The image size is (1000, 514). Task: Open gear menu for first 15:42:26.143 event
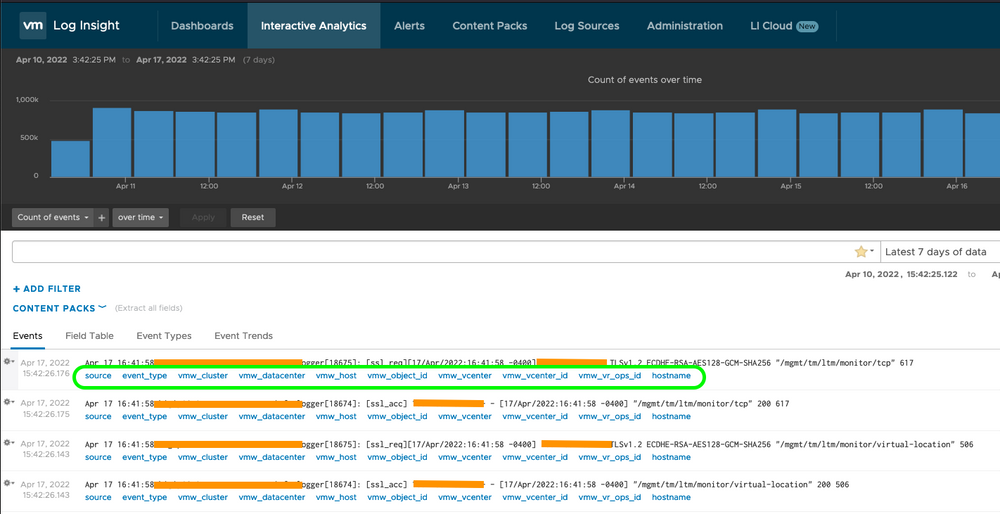click(10, 443)
